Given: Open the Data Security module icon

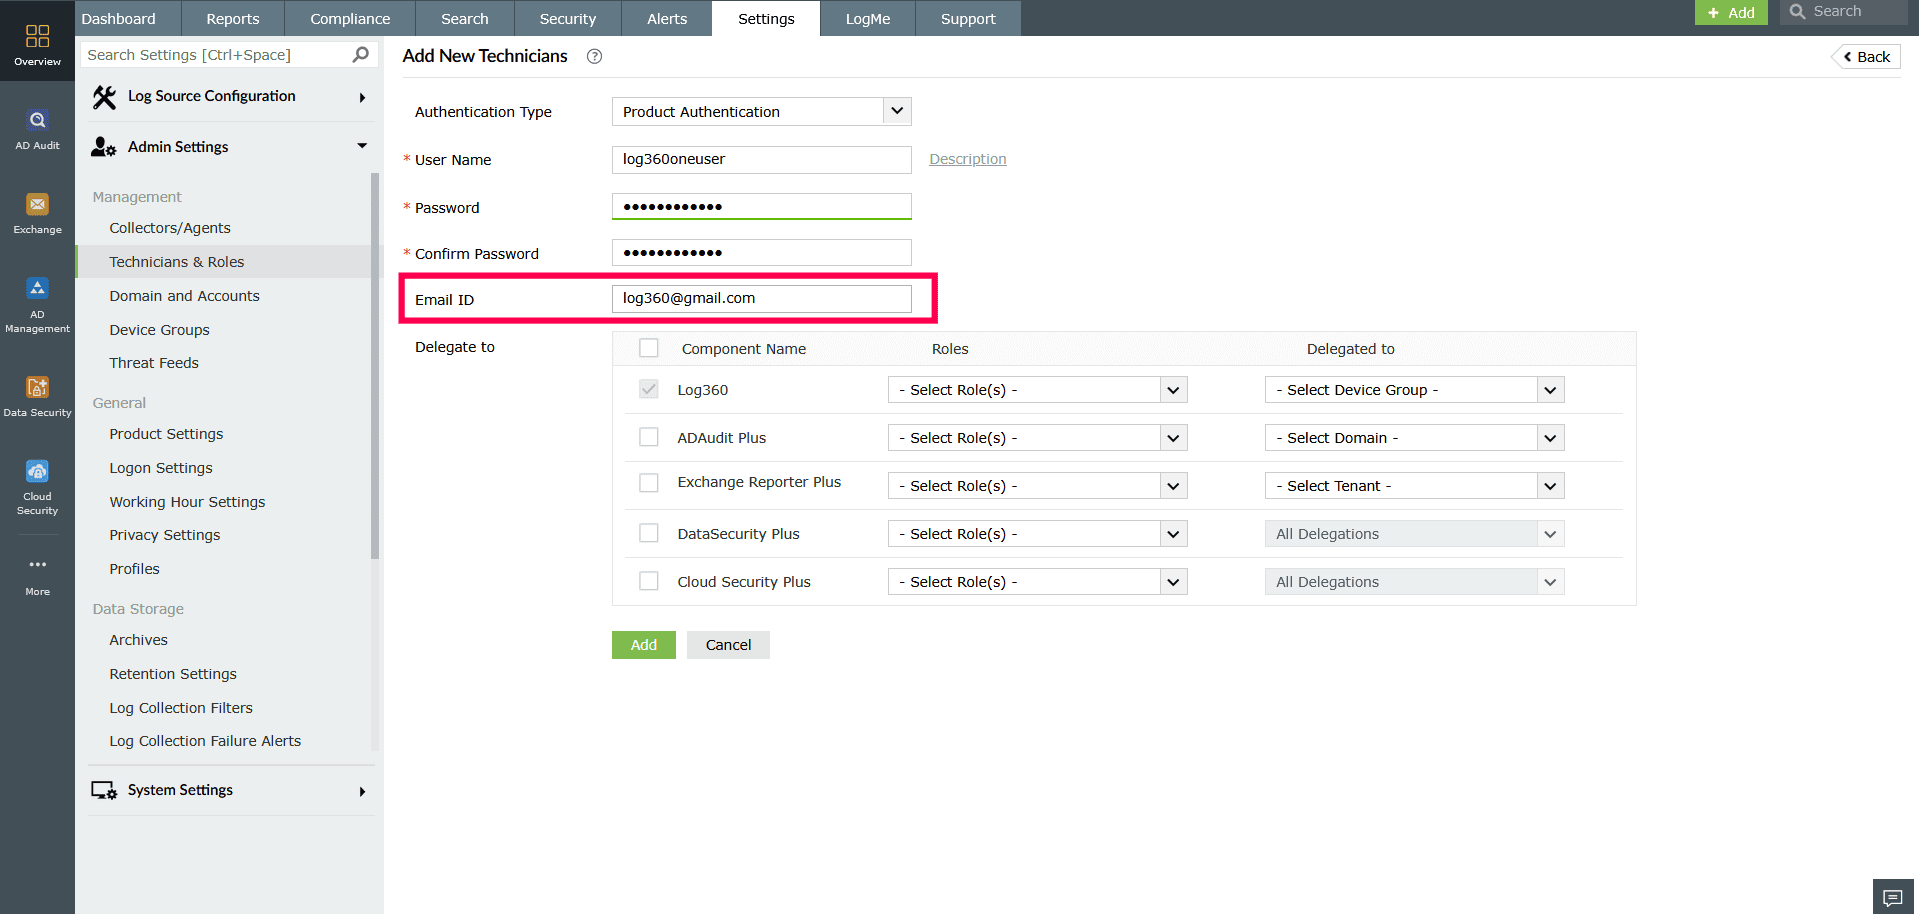Looking at the screenshot, I should pyautogui.click(x=37, y=387).
